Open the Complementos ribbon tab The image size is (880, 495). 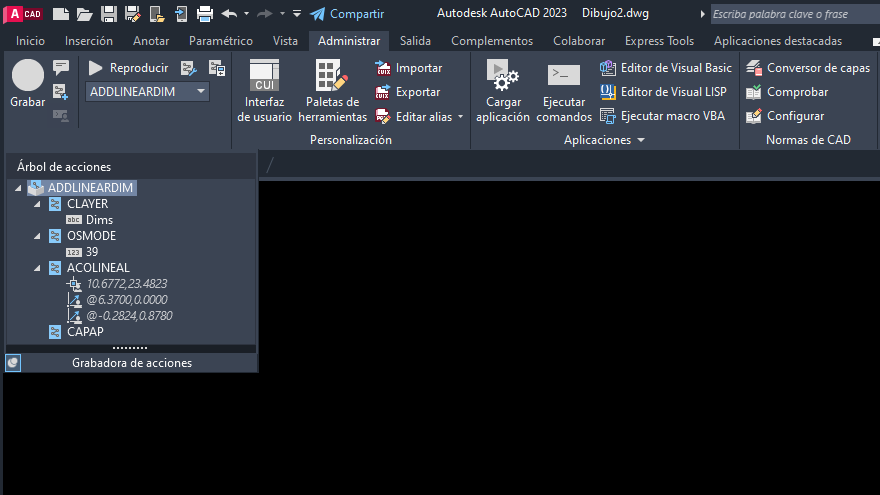tap(492, 41)
